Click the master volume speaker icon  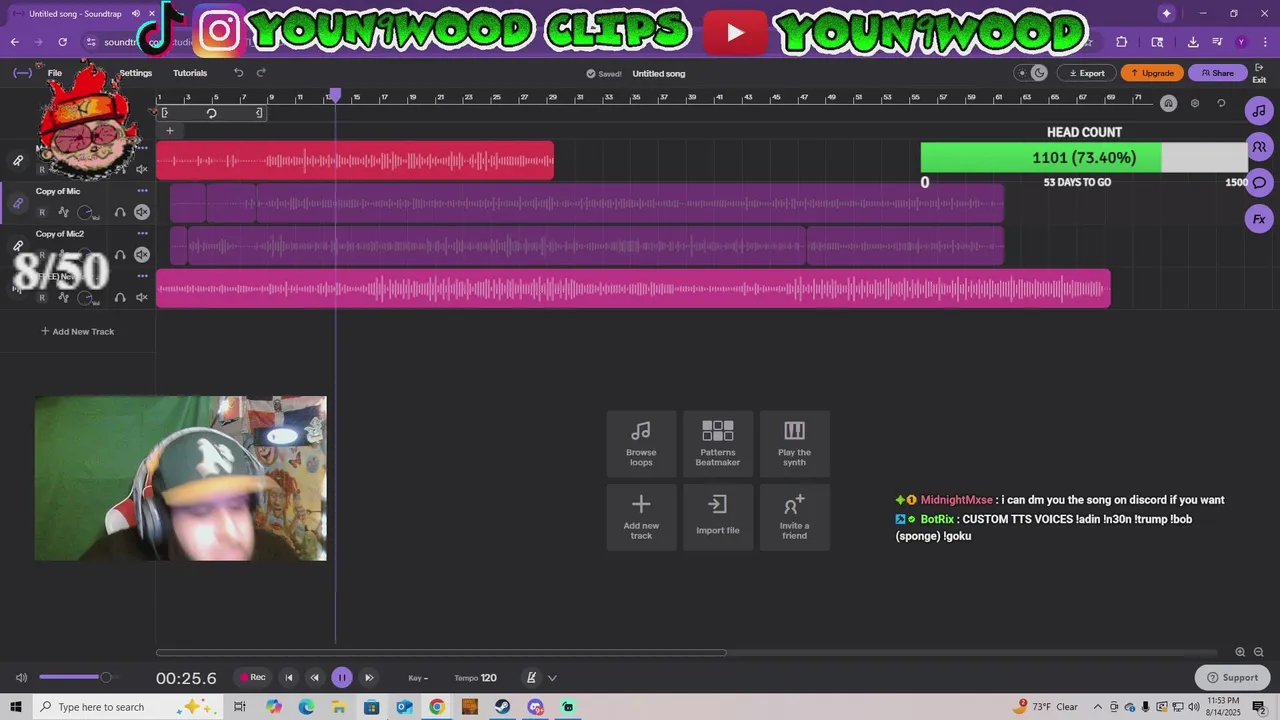(21, 678)
